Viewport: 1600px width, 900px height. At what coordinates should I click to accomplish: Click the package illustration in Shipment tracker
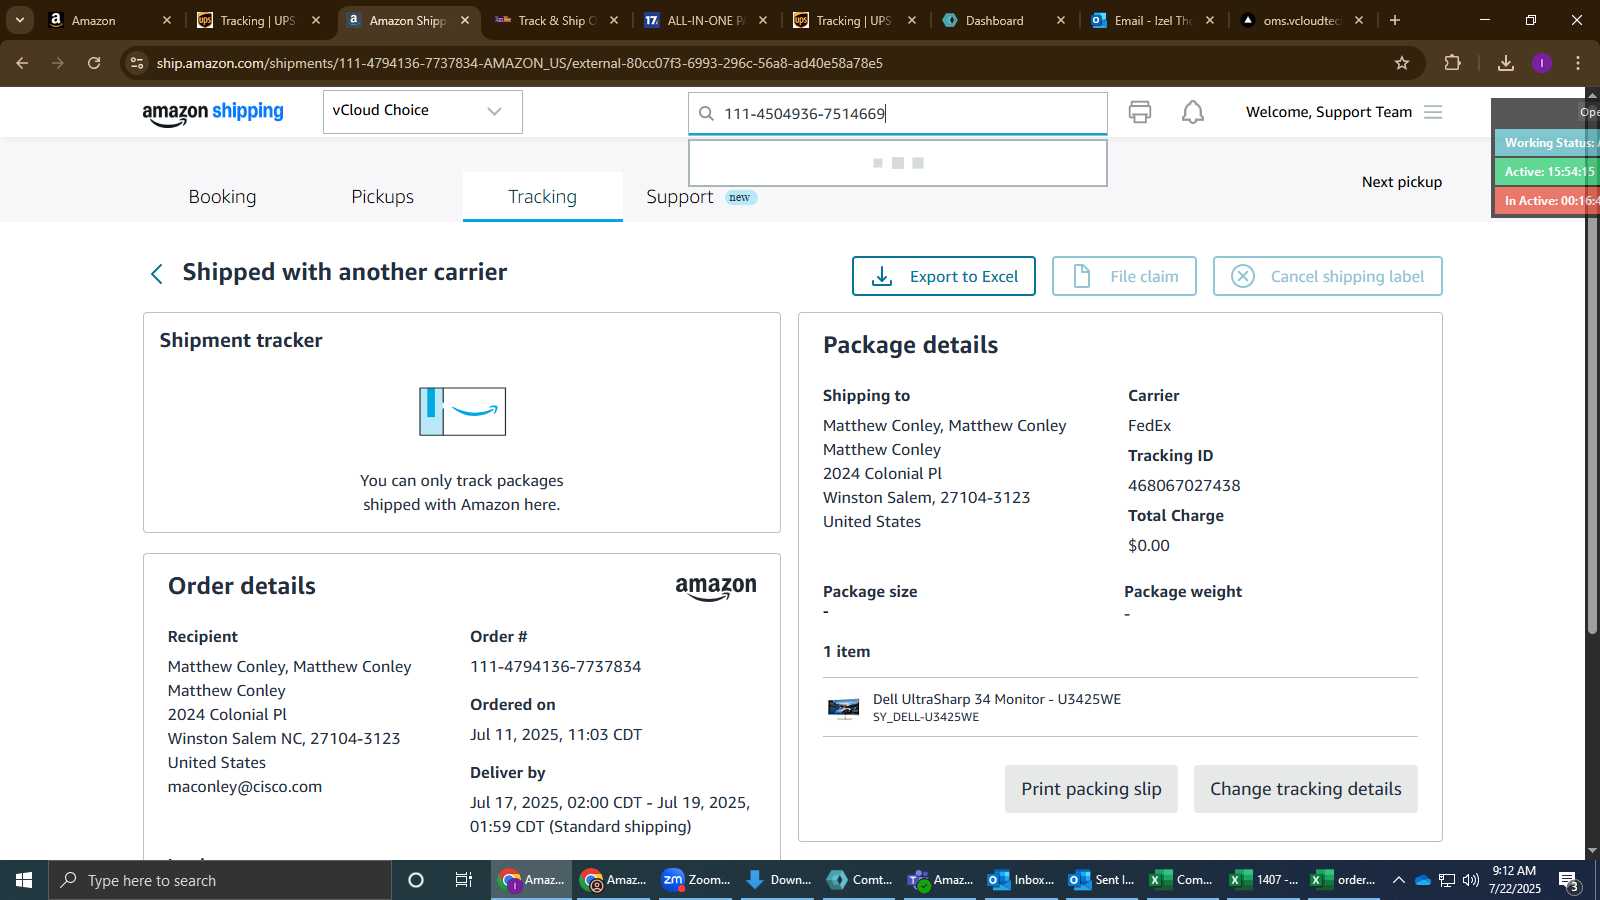tap(462, 412)
